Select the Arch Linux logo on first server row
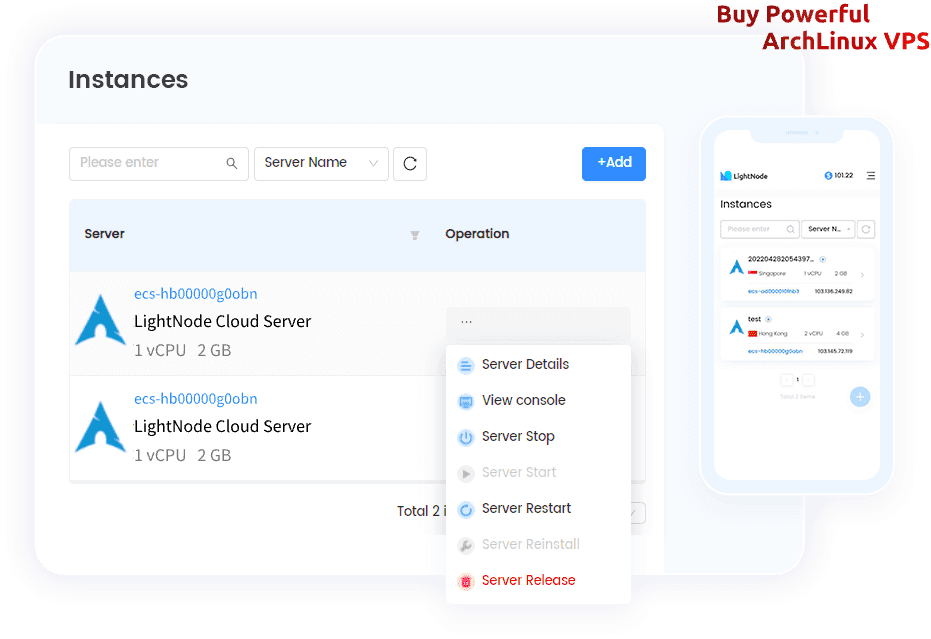Image resolution: width=931 pixels, height=639 pixels. pyautogui.click(x=101, y=323)
